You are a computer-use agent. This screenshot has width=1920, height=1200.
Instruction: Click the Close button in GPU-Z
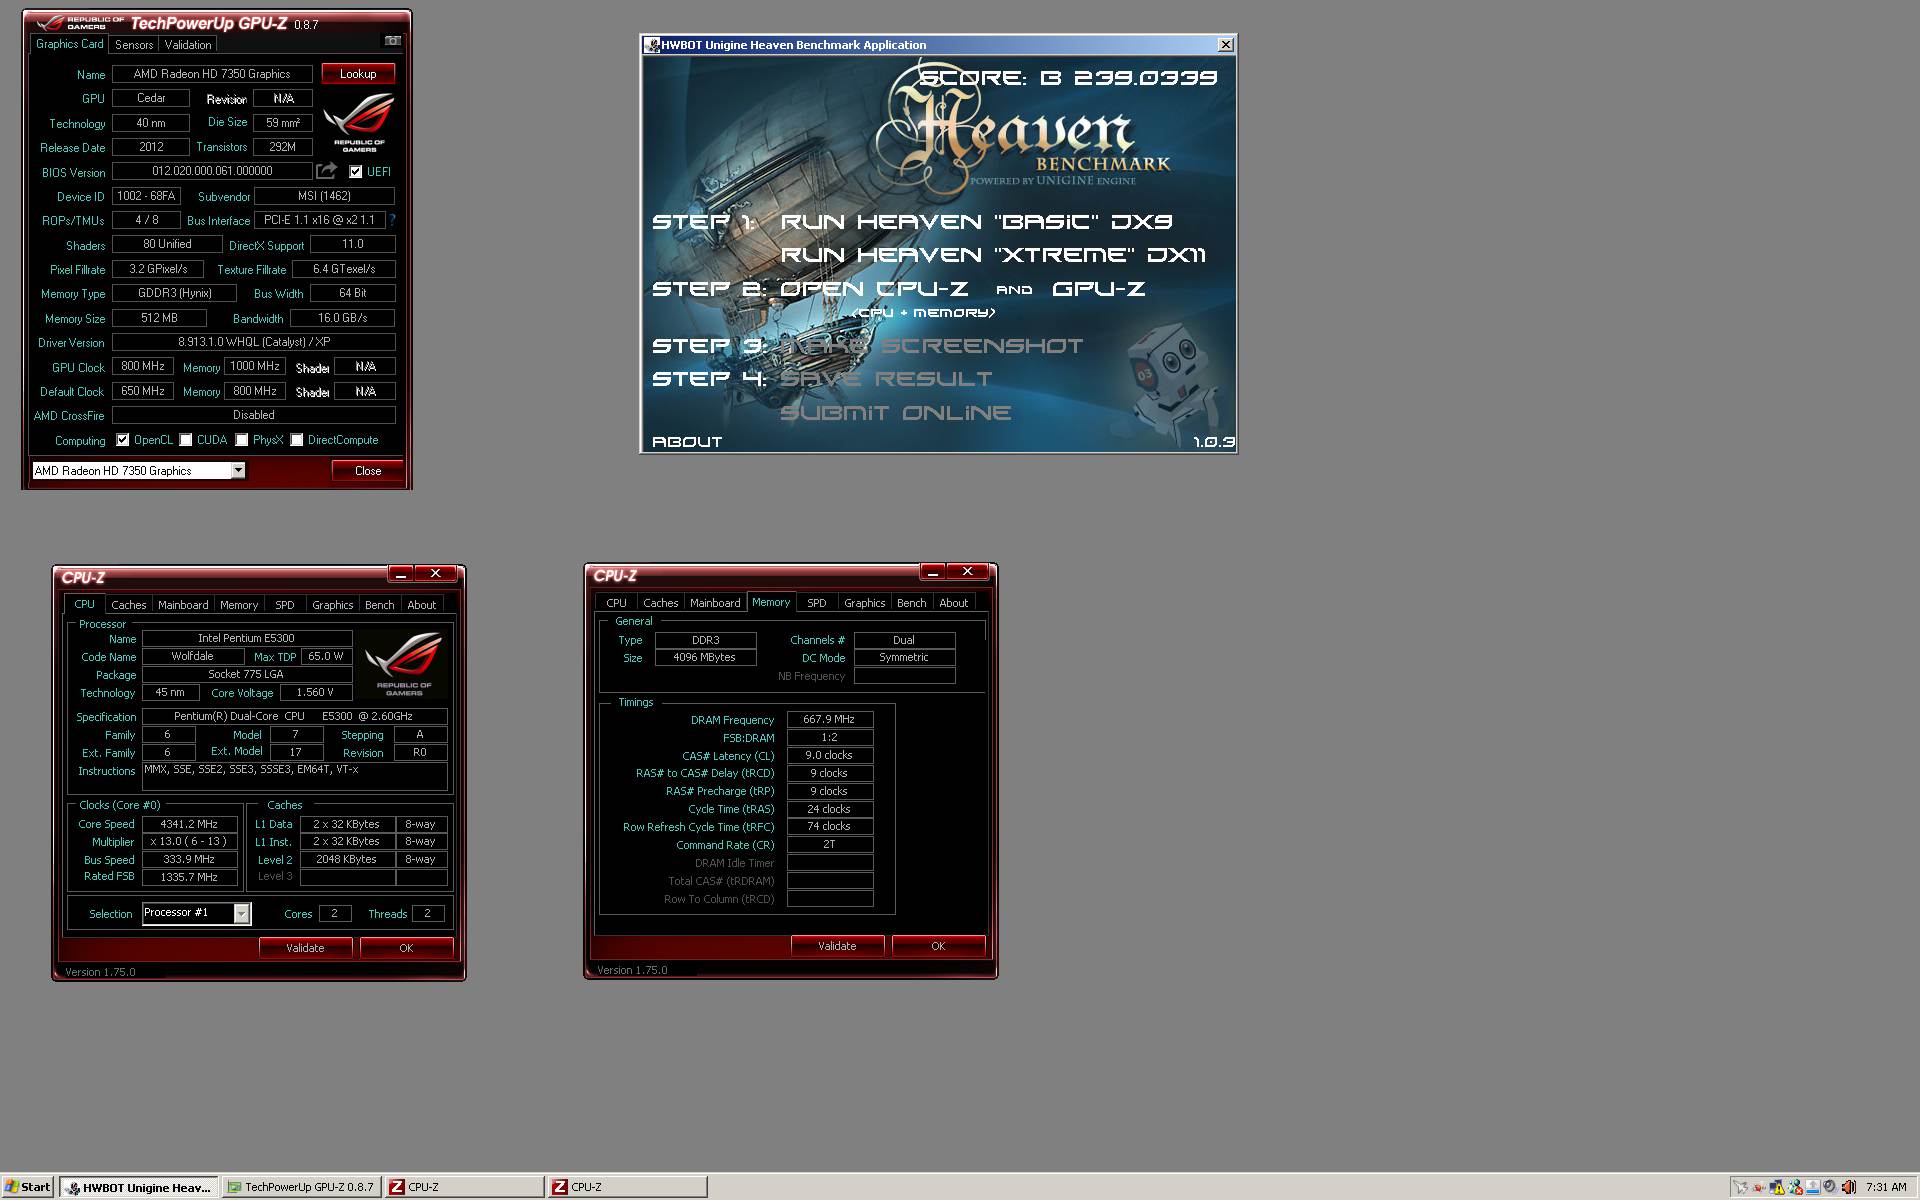[367, 471]
